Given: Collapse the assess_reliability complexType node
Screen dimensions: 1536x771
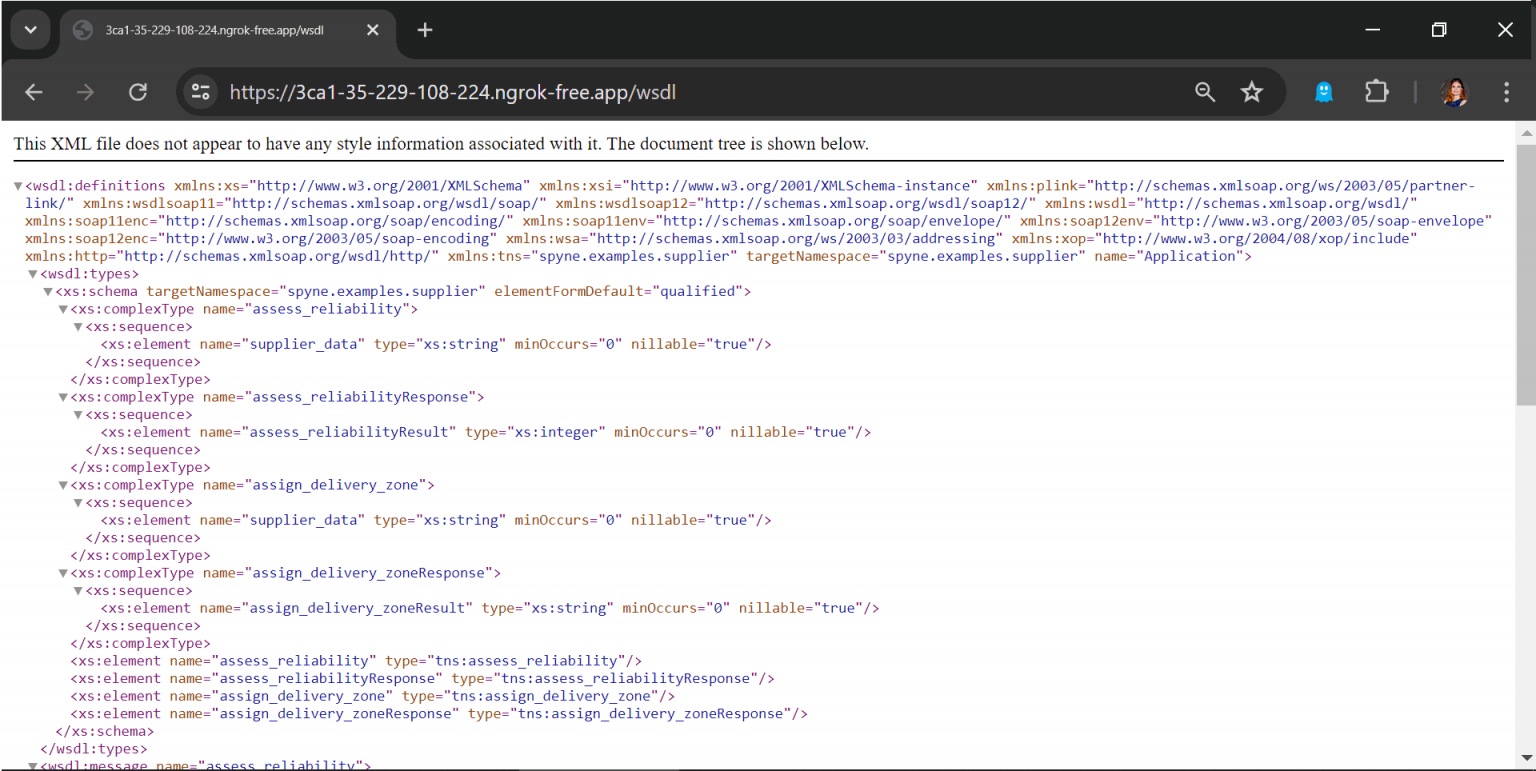Looking at the screenshot, I should tap(63, 309).
